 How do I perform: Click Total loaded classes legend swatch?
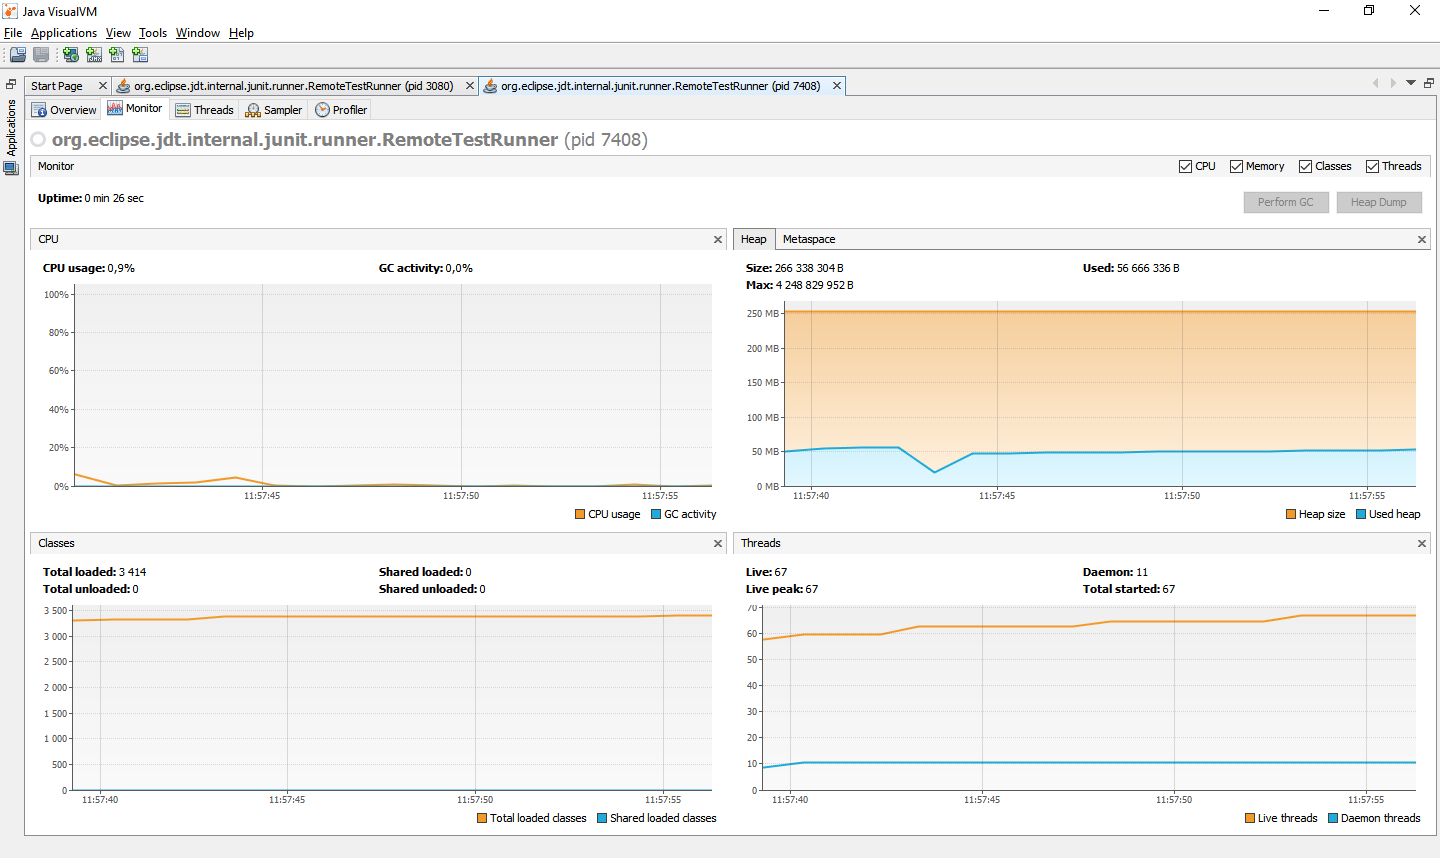(x=482, y=819)
